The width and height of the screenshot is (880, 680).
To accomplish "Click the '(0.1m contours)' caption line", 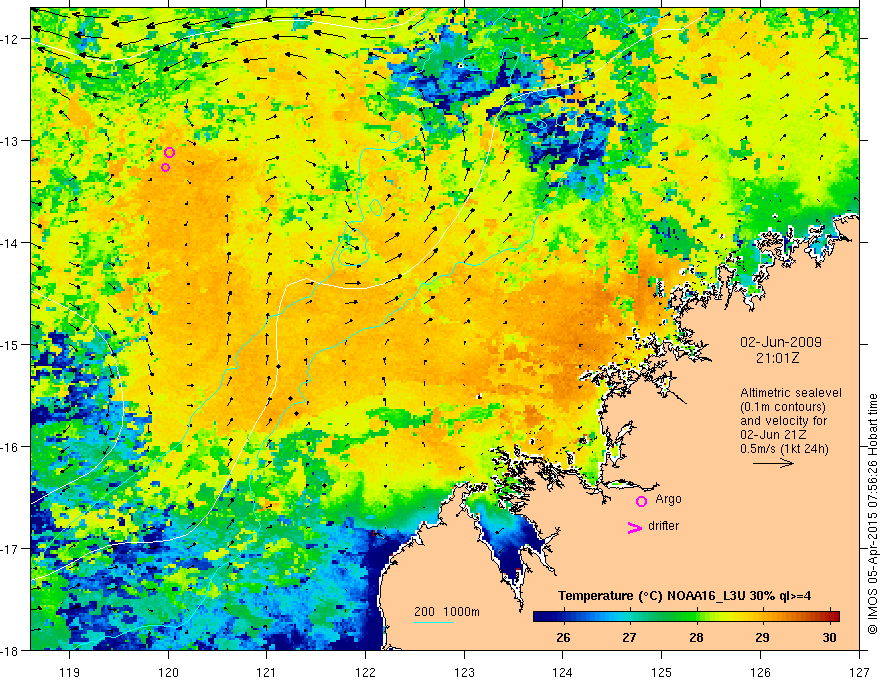I will (783, 407).
